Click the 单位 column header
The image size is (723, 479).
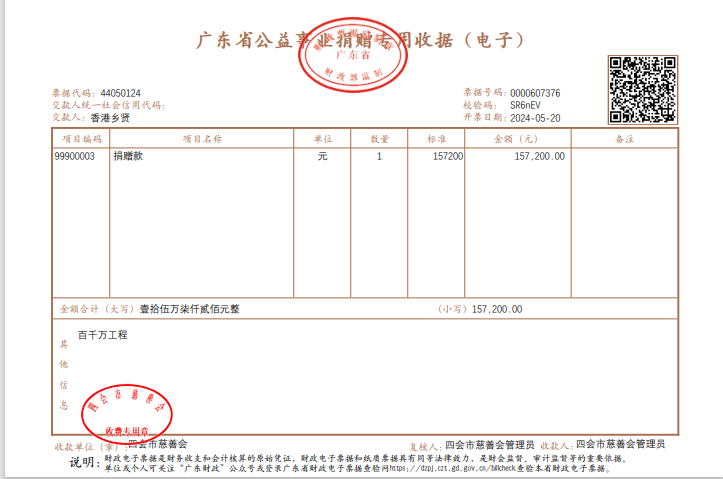[323, 139]
